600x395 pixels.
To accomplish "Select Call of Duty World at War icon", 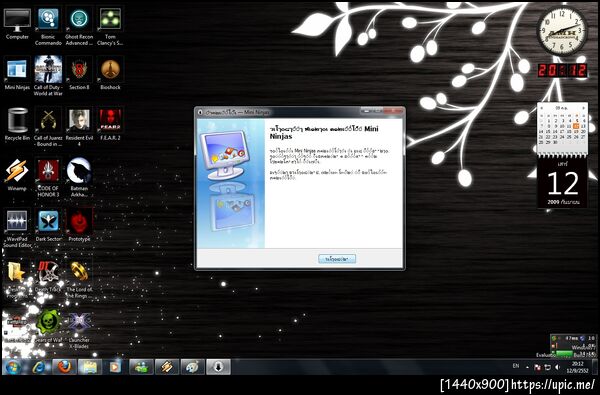I will (x=48, y=76).
